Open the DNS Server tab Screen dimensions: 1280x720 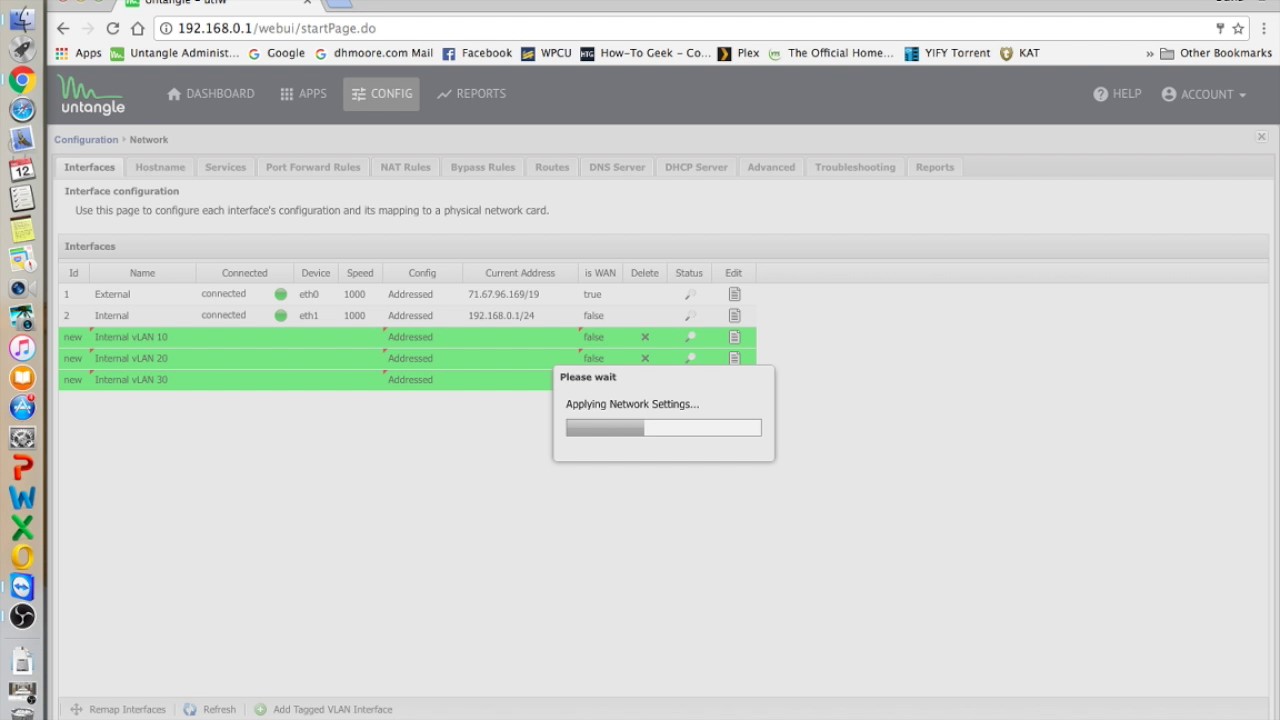[617, 167]
